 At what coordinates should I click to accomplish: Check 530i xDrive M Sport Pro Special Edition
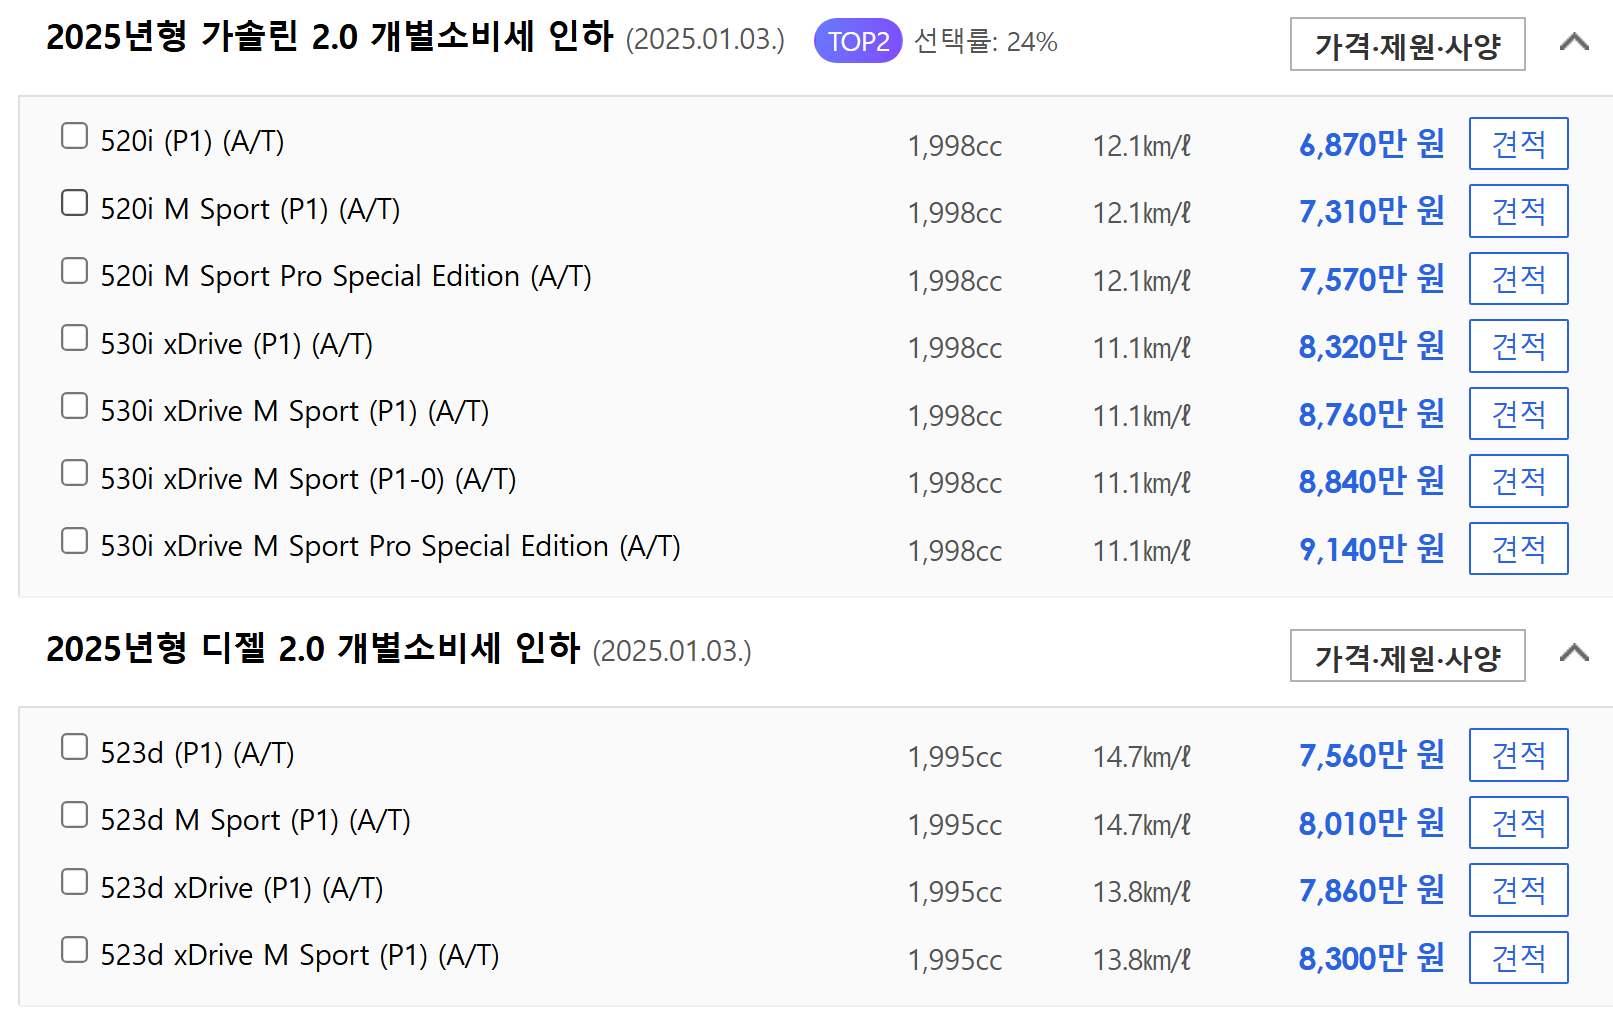pos(74,541)
